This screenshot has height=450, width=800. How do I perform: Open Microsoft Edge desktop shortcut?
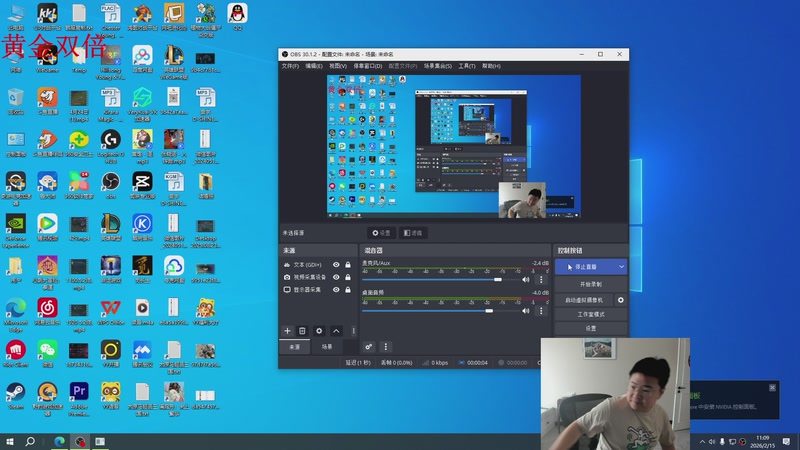pyautogui.click(x=16, y=315)
